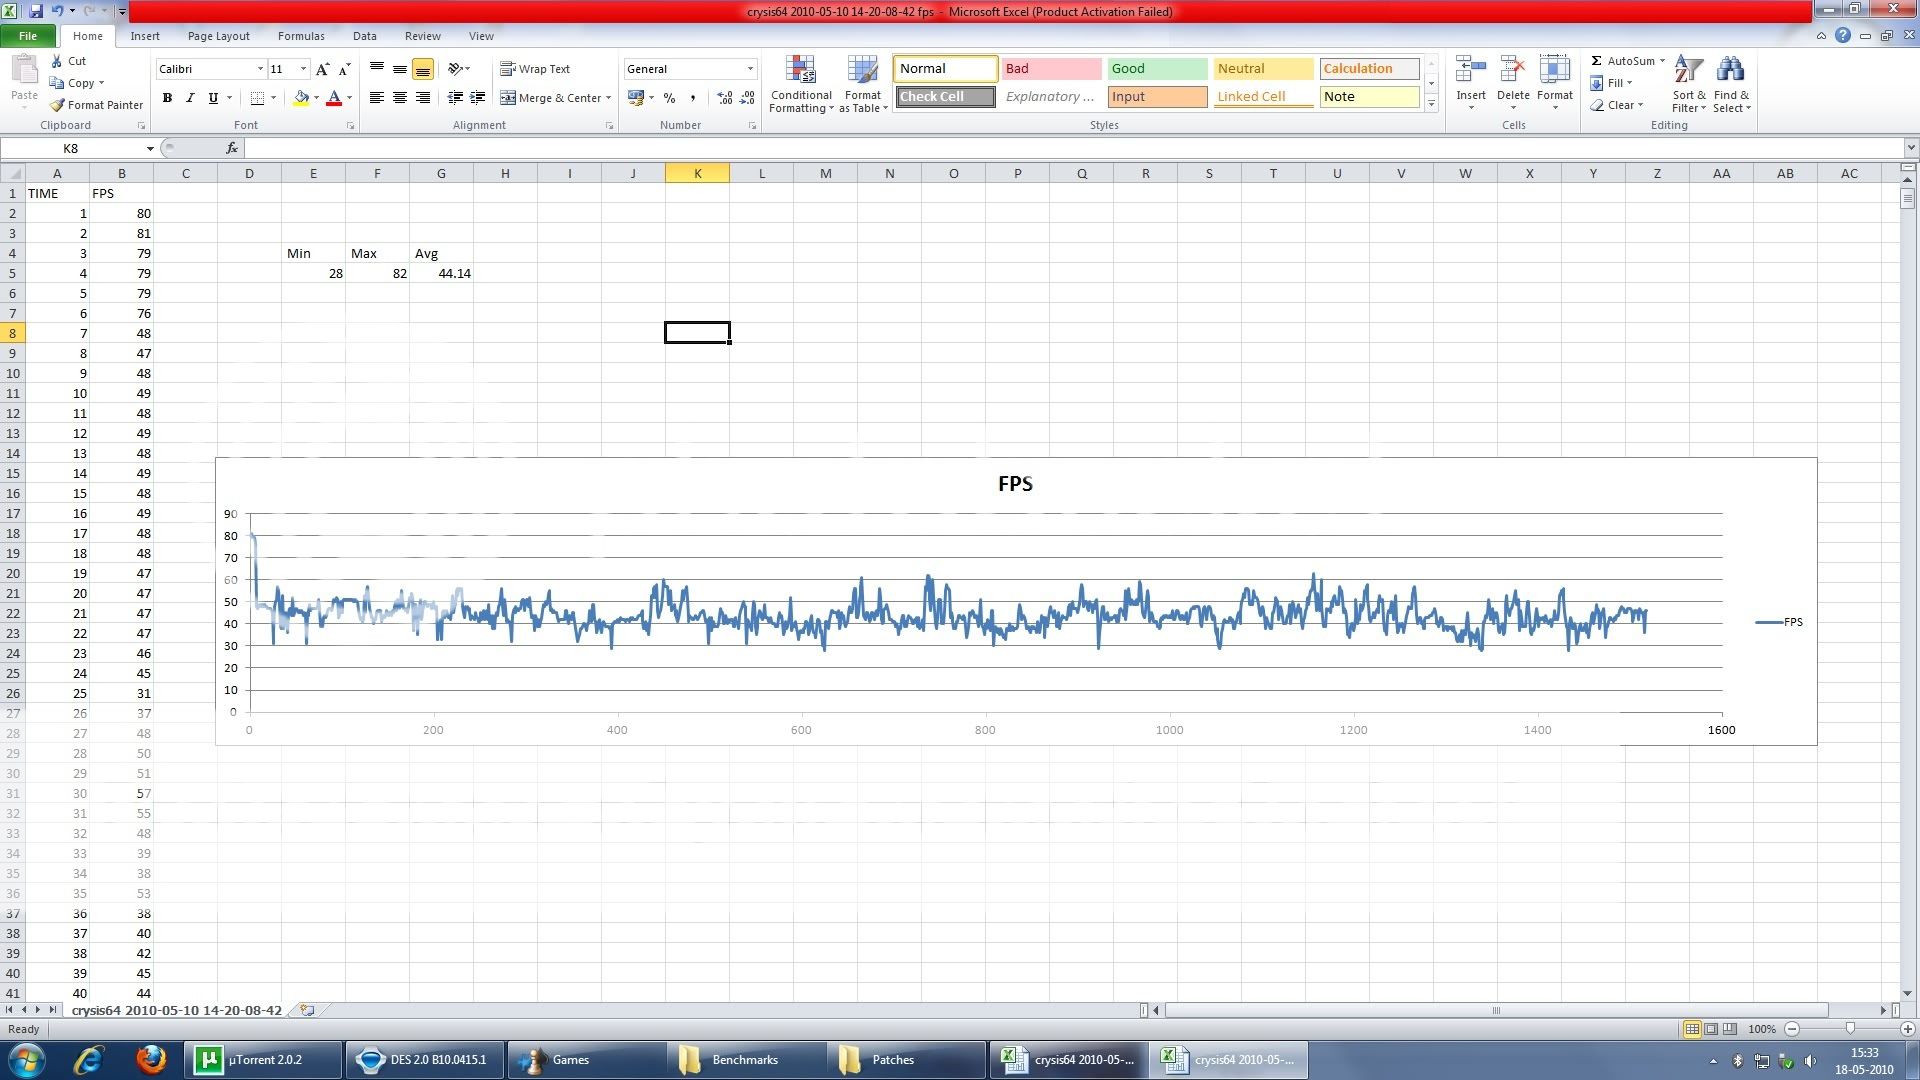Screen dimensions: 1920x1080
Task: Click the Percent Style icon
Action: click(669, 98)
